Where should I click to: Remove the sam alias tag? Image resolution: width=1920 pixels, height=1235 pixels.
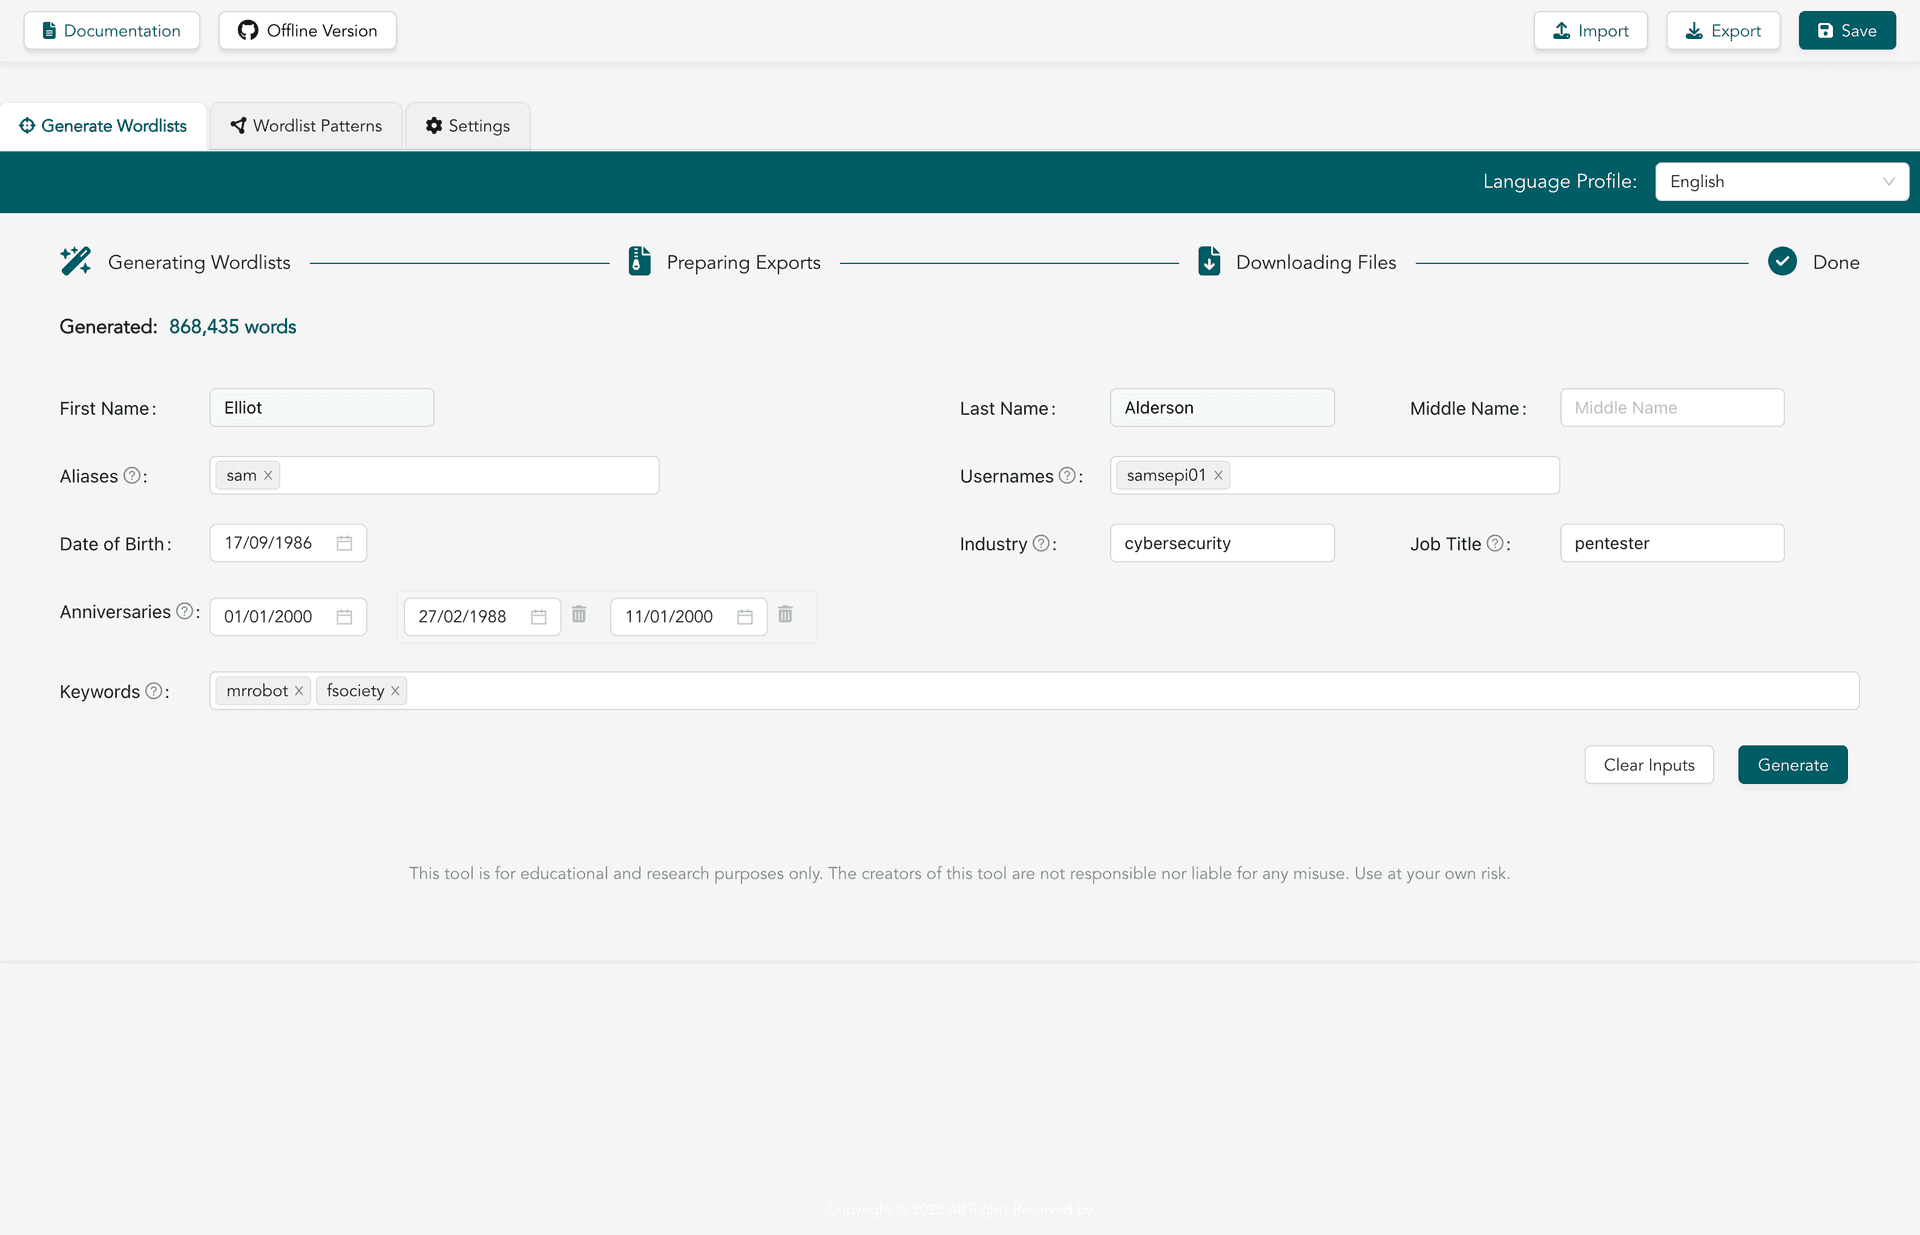[x=267, y=475]
